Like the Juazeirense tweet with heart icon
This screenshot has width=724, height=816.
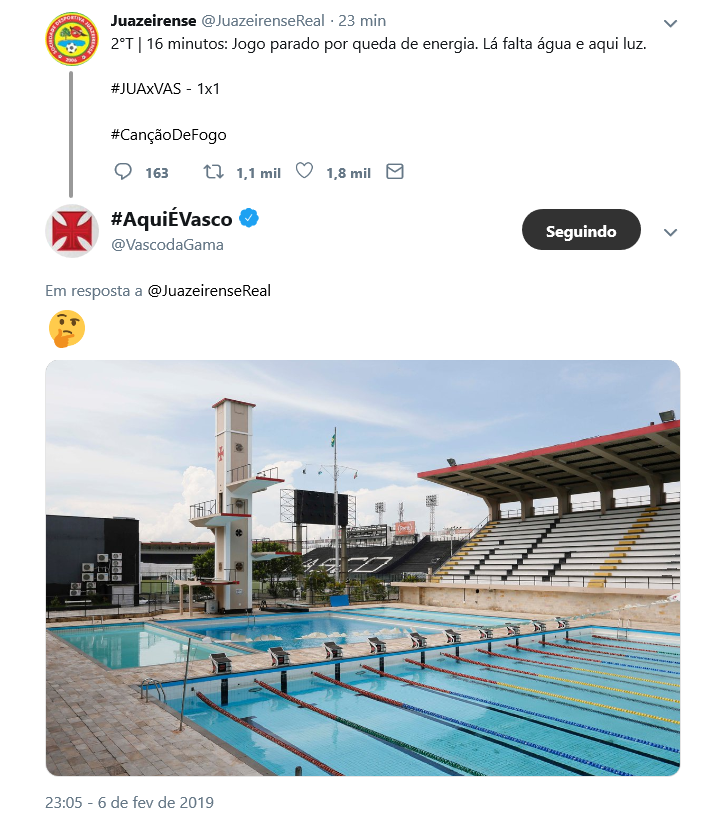305,172
